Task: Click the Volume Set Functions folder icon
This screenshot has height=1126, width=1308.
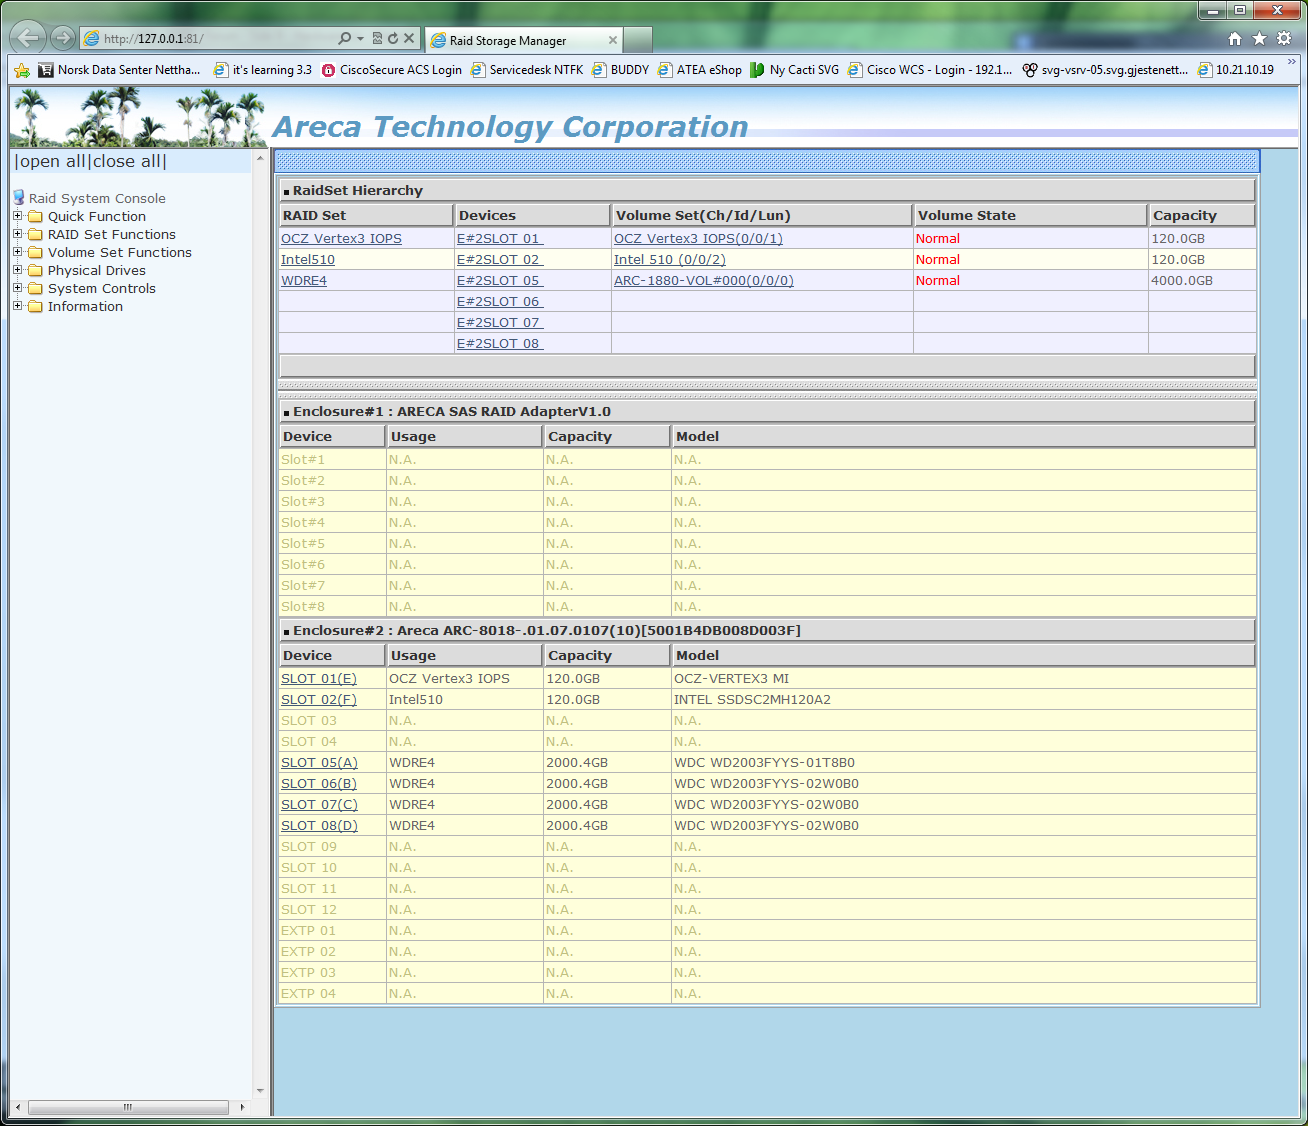Action: (x=35, y=252)
